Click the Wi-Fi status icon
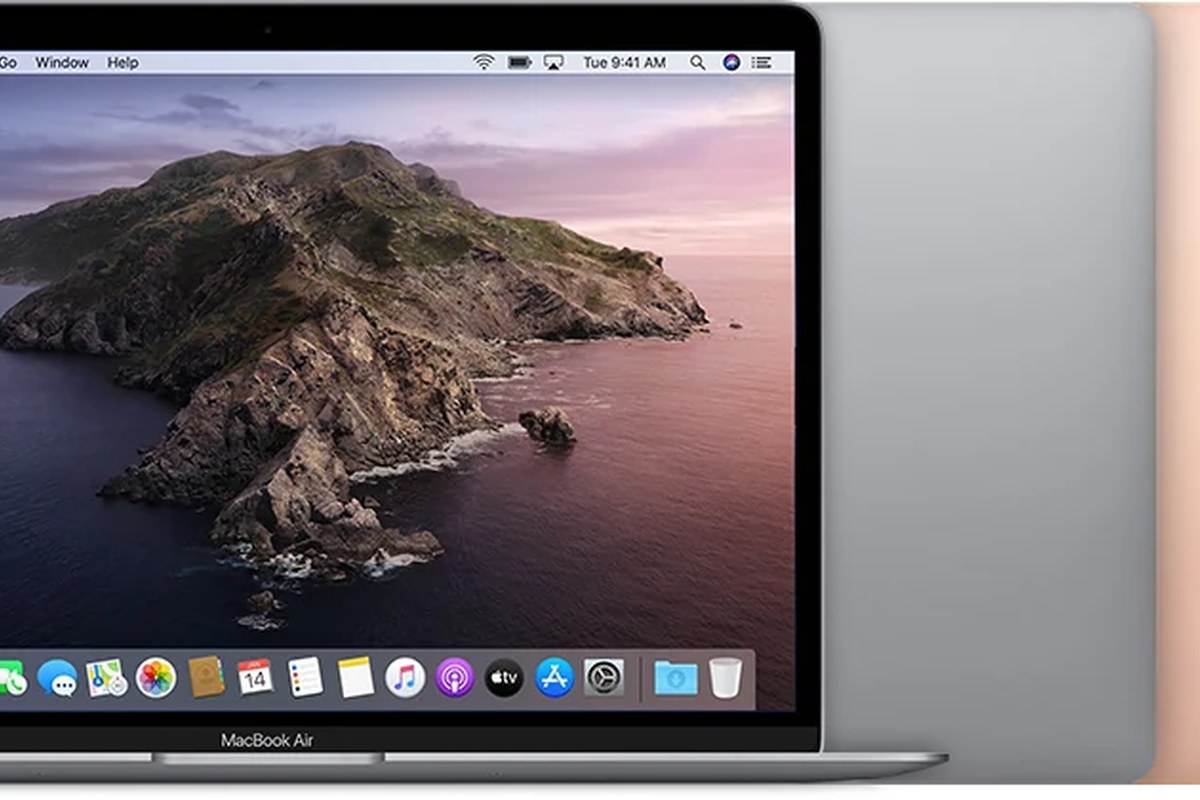Viewport: 1200px width, 800px height. pos(484,62)
